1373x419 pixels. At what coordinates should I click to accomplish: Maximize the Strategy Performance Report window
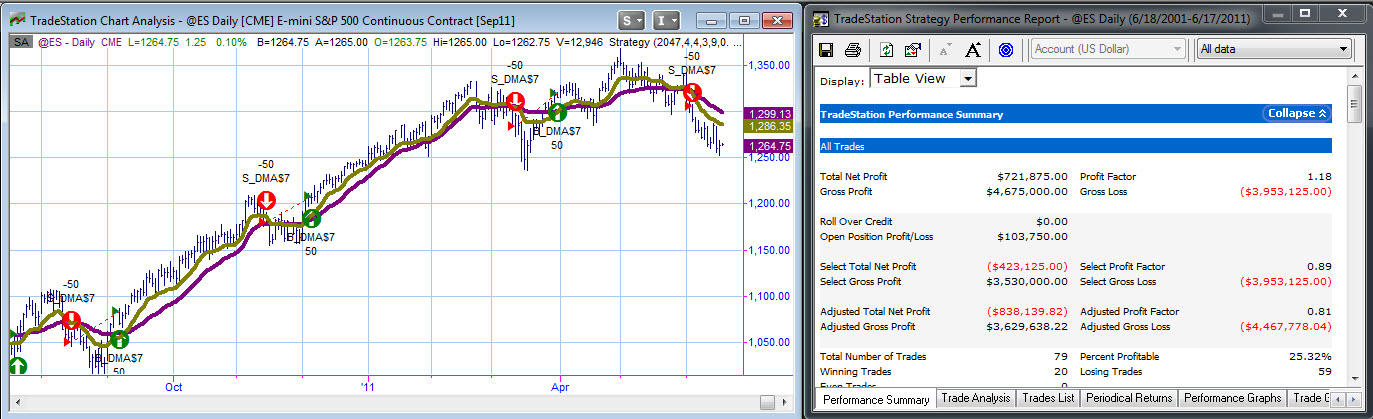point(1305,15)
